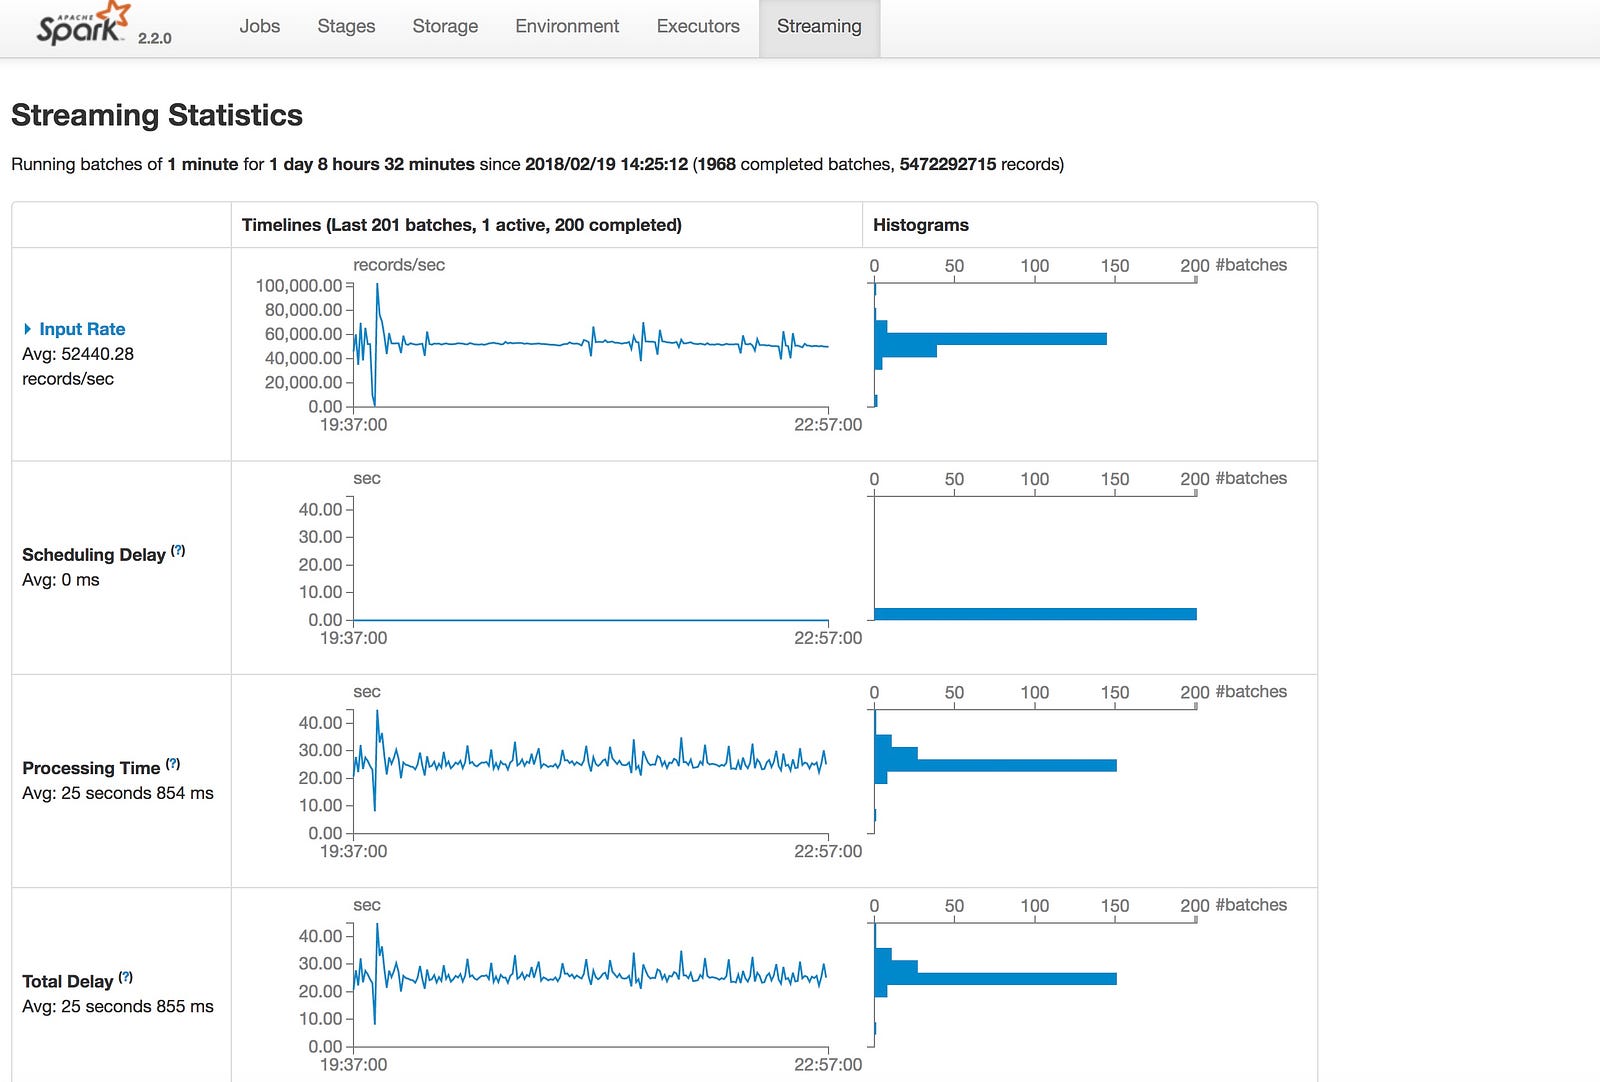Go to the Storage tab
The image size is (1600, 1082).
pyautogui.click(x=445, y=27)
